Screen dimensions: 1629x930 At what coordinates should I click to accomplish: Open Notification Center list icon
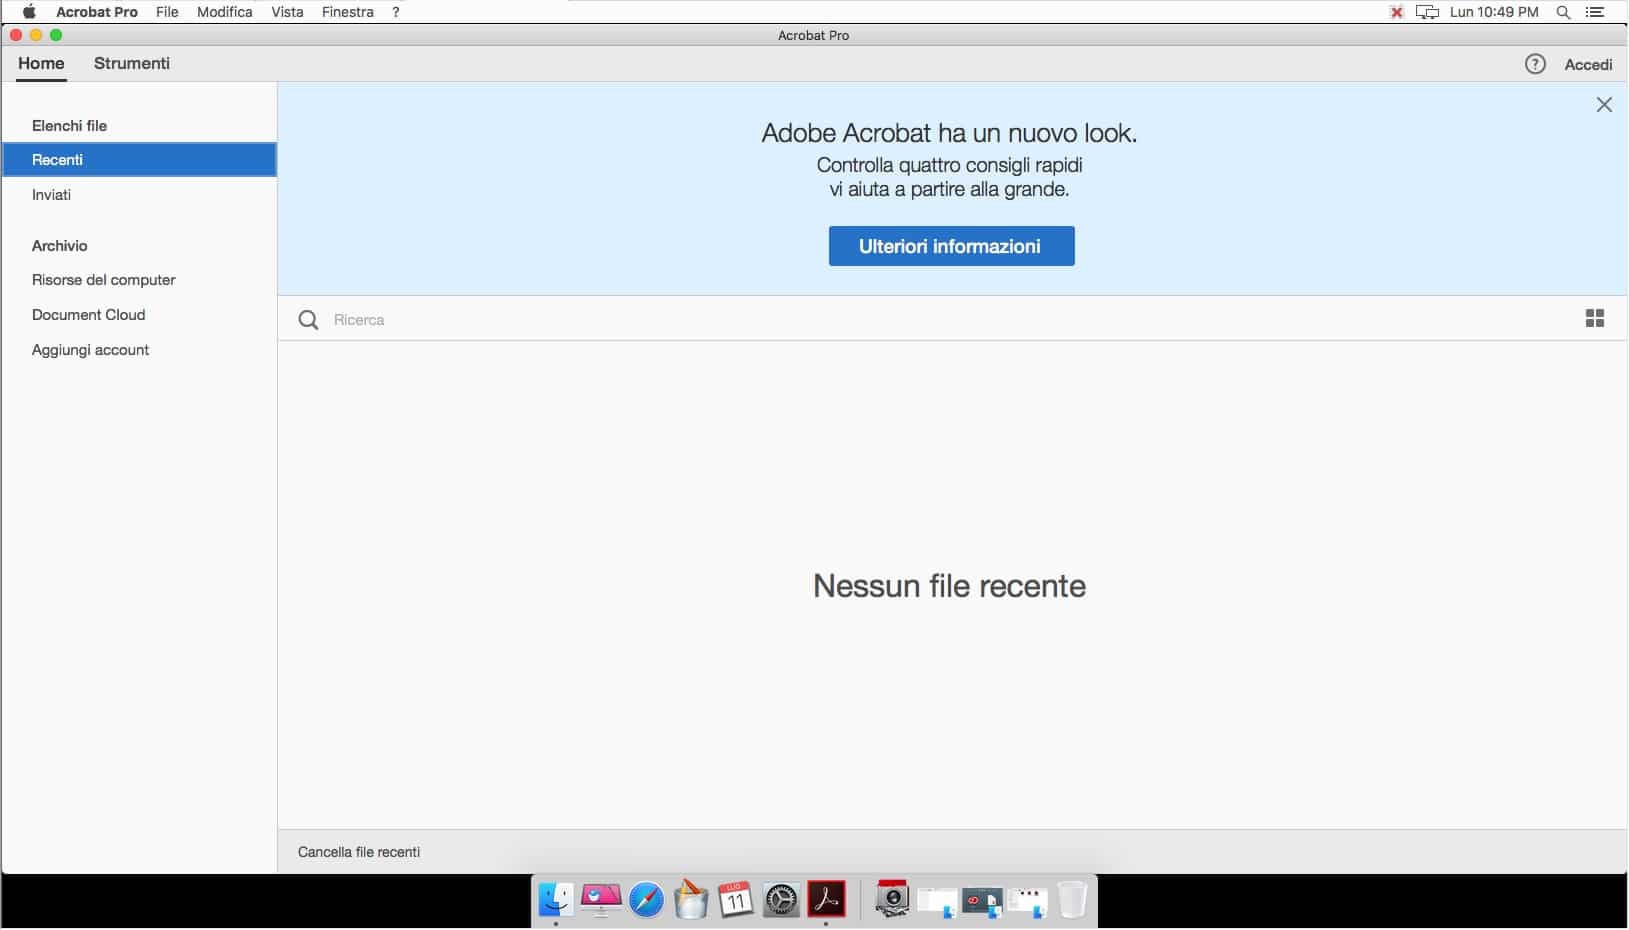(x=1595, y=12)
